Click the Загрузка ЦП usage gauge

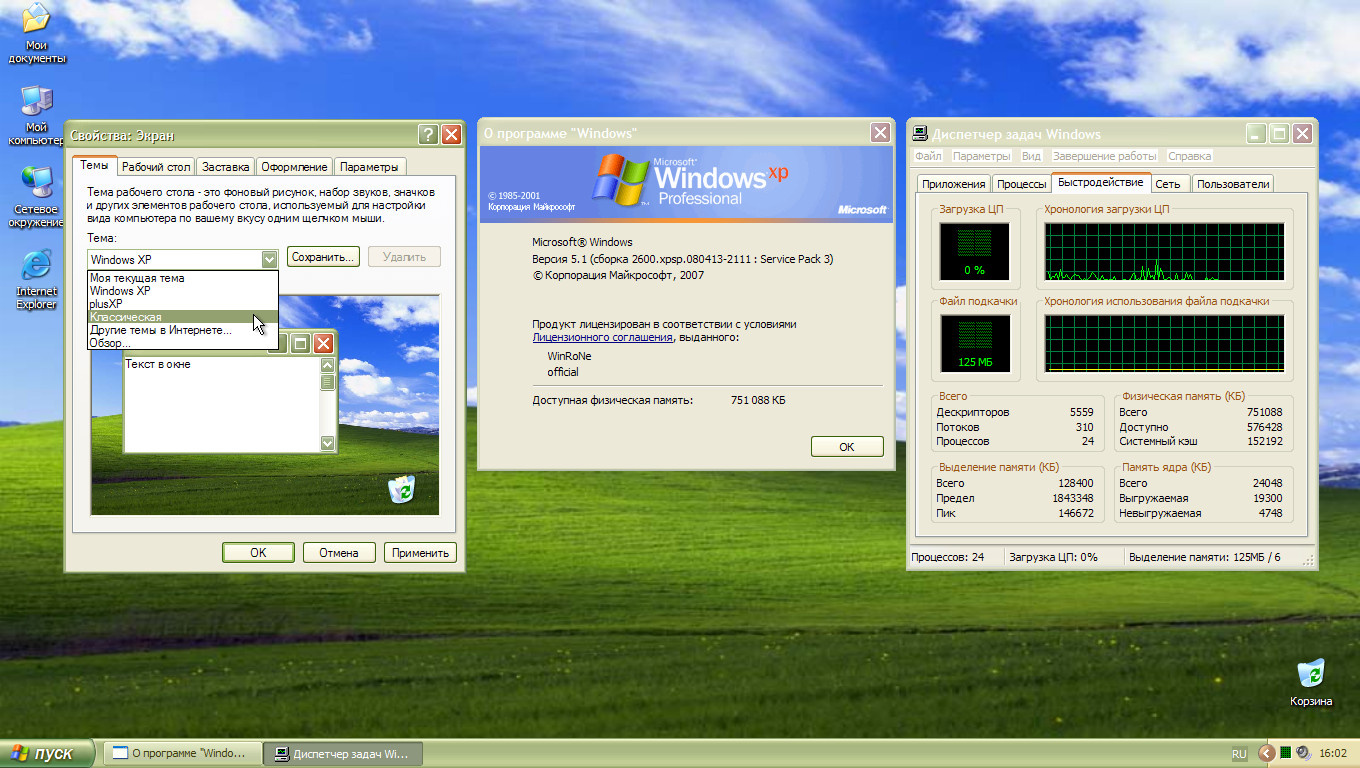[x=975, y=251]
